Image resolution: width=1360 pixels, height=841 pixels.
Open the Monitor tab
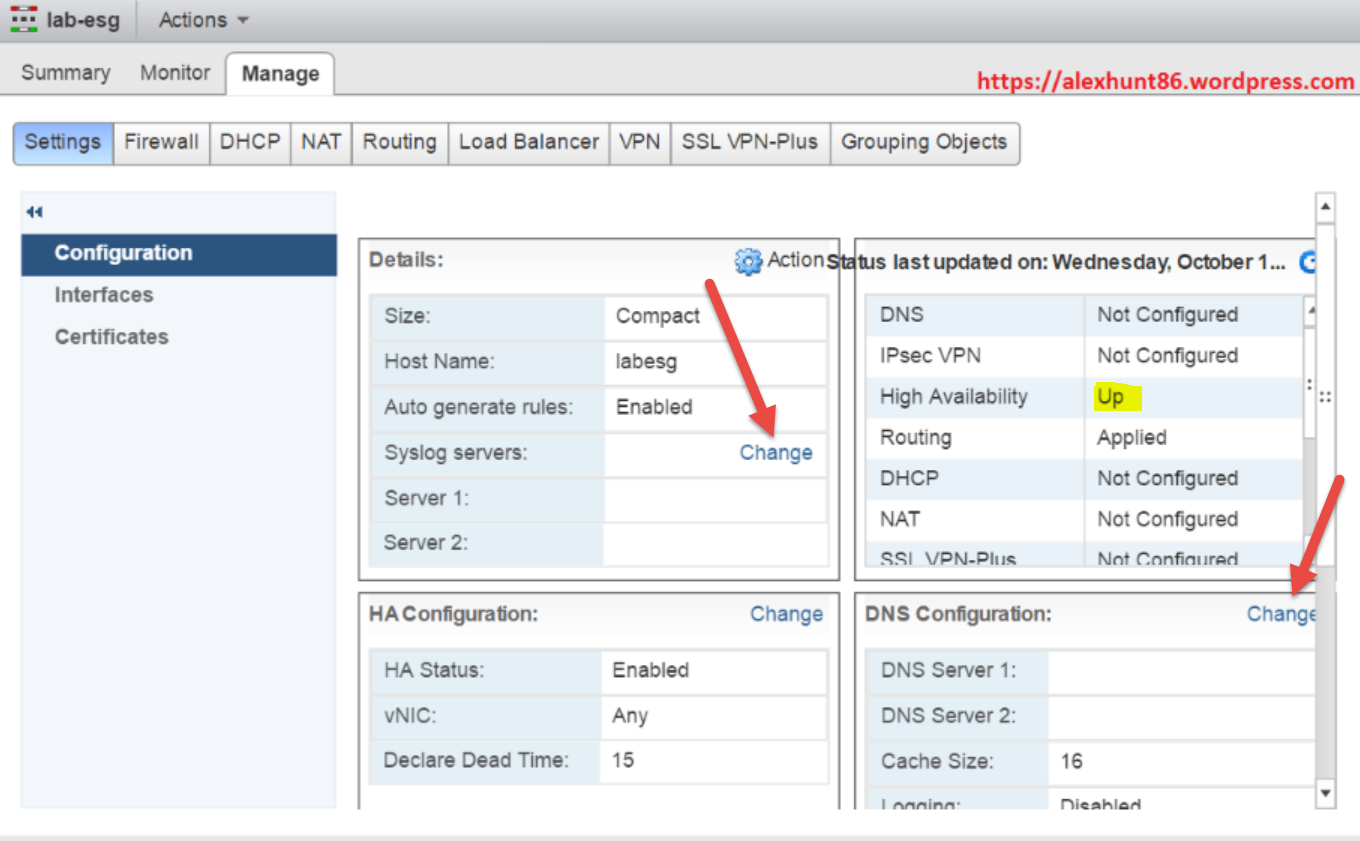click(x=175, y=73)
